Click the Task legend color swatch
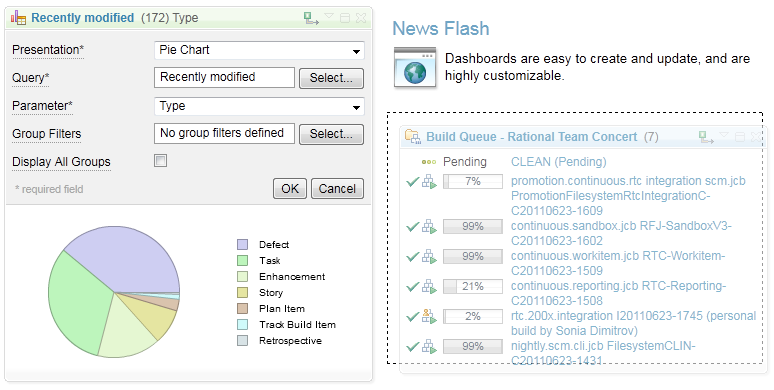The image size is (774, 390). [x=242, y=260]
